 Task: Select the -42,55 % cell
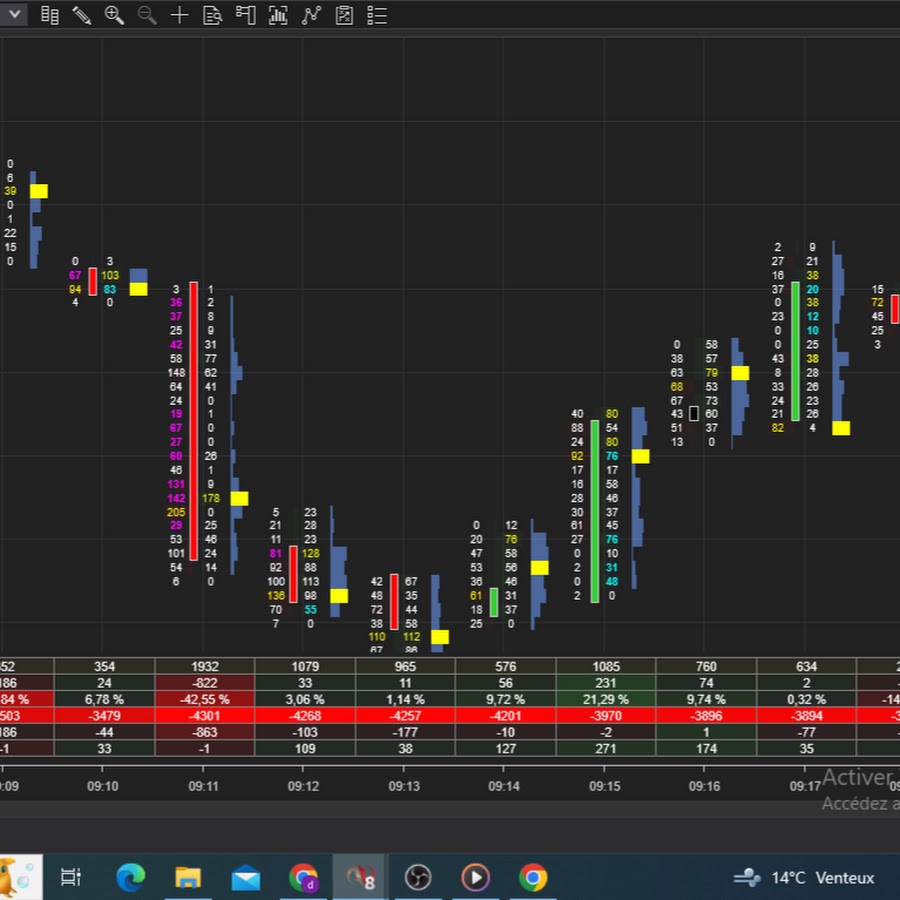(x=205, y=699)
